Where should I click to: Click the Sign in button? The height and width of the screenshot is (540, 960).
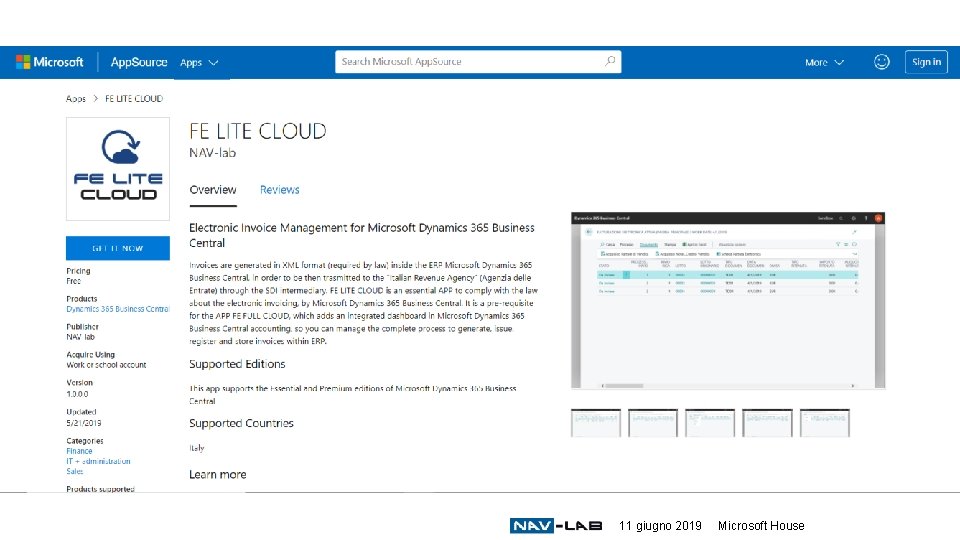coord(926,62)
